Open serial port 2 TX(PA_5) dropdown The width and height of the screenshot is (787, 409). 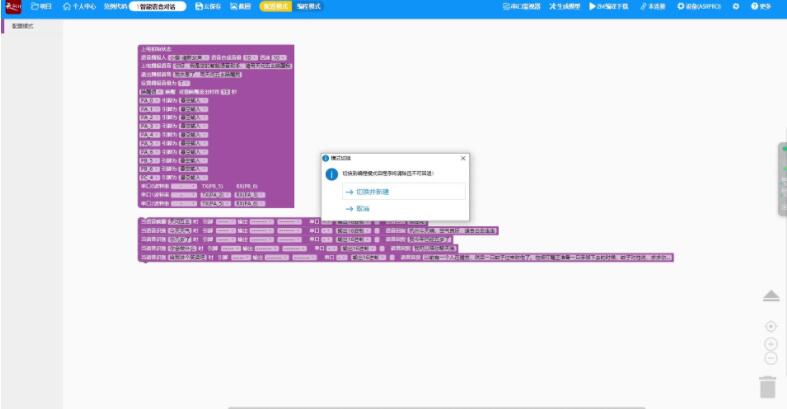pyautogui.click(x=215, y=204)
